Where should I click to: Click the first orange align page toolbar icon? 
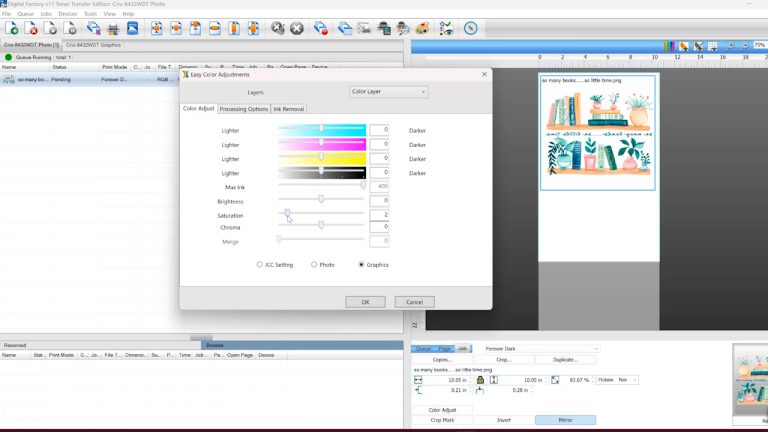tap(157, 28)
